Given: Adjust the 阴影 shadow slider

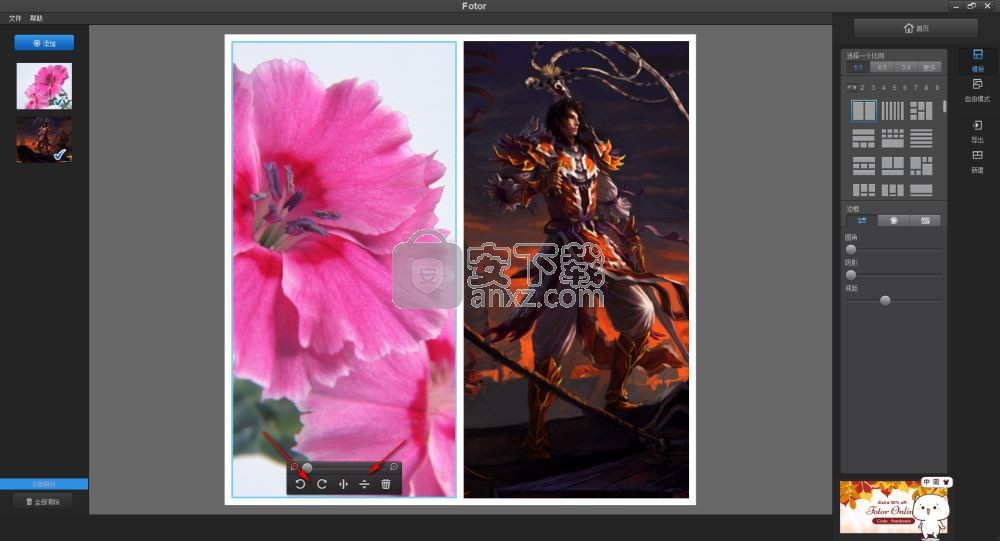Looking at the screenshot, I should click(851, 275).
